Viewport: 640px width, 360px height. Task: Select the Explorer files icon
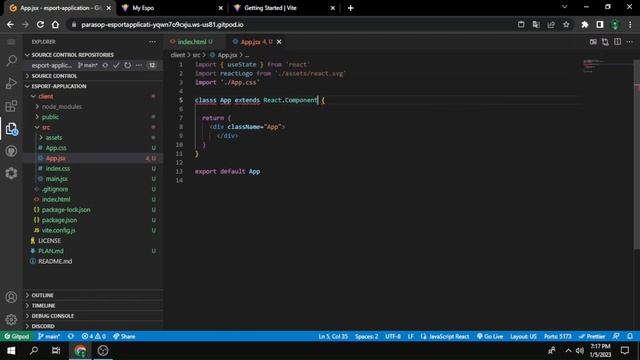11,129
